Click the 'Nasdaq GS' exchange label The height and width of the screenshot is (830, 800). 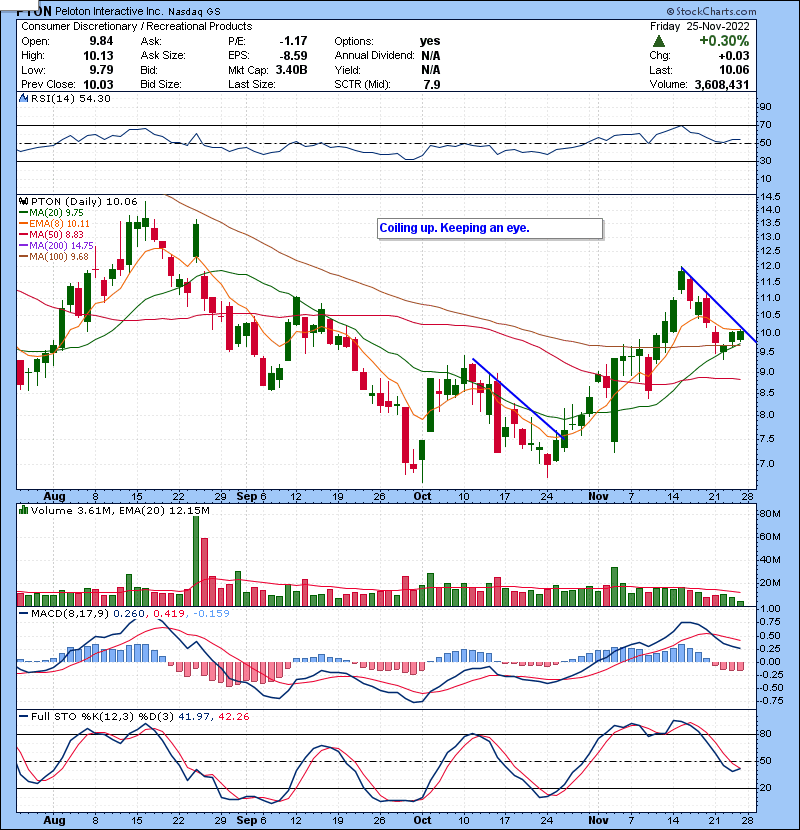tap(195, 12)
